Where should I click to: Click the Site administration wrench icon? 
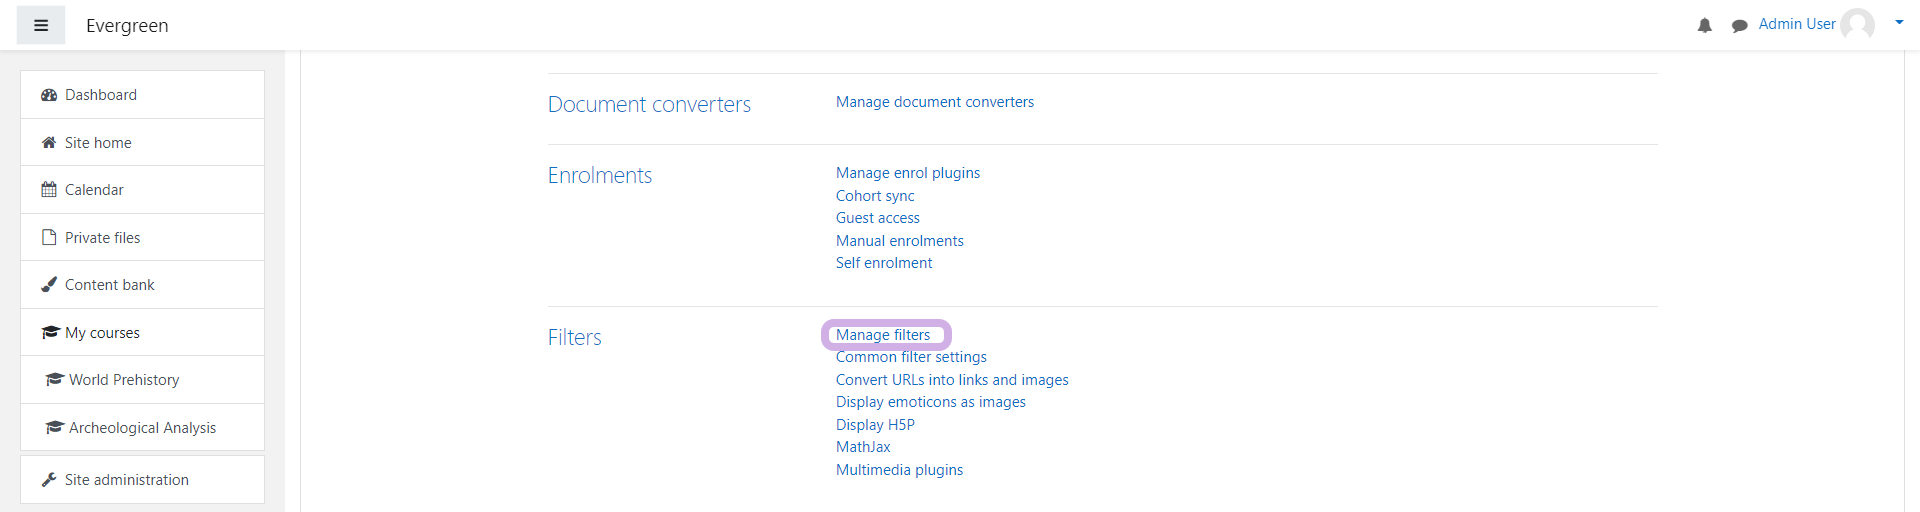point(49,480)
